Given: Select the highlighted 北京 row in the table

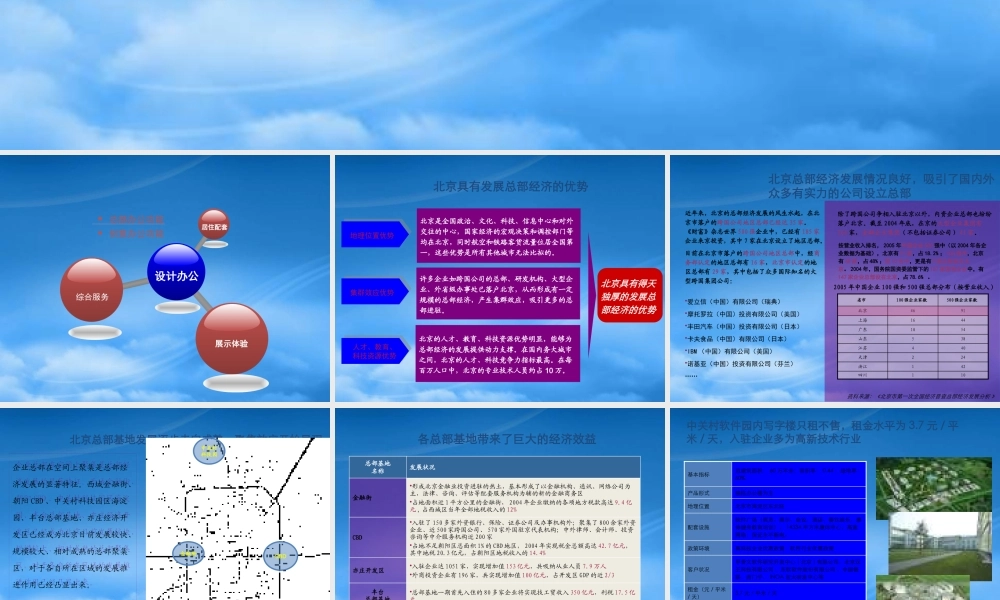Looking at the screenshot, I should coord(913,311).
